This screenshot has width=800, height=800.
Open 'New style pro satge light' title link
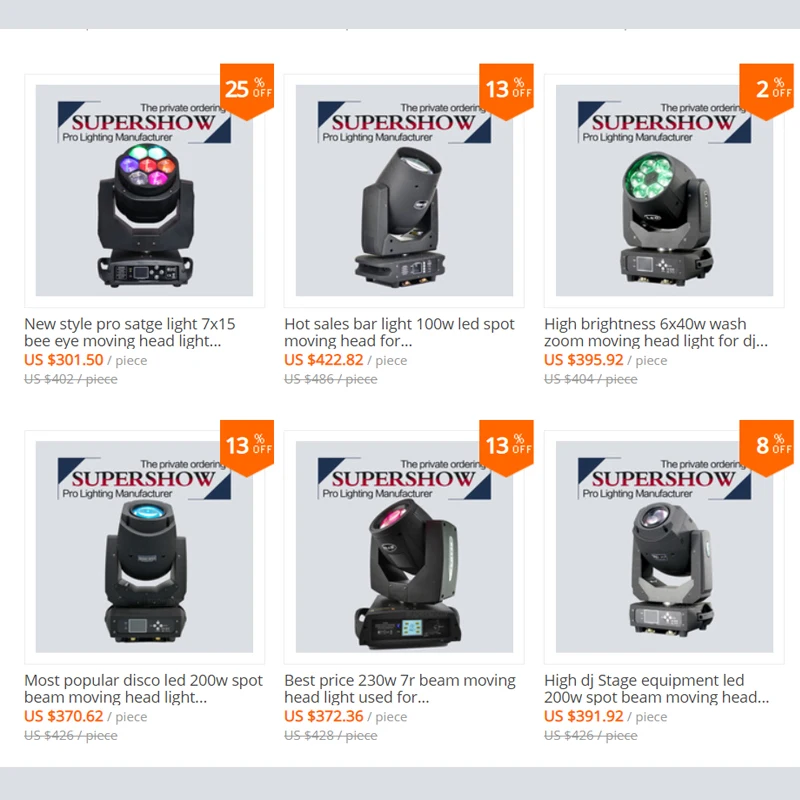[x=130, y=332]
